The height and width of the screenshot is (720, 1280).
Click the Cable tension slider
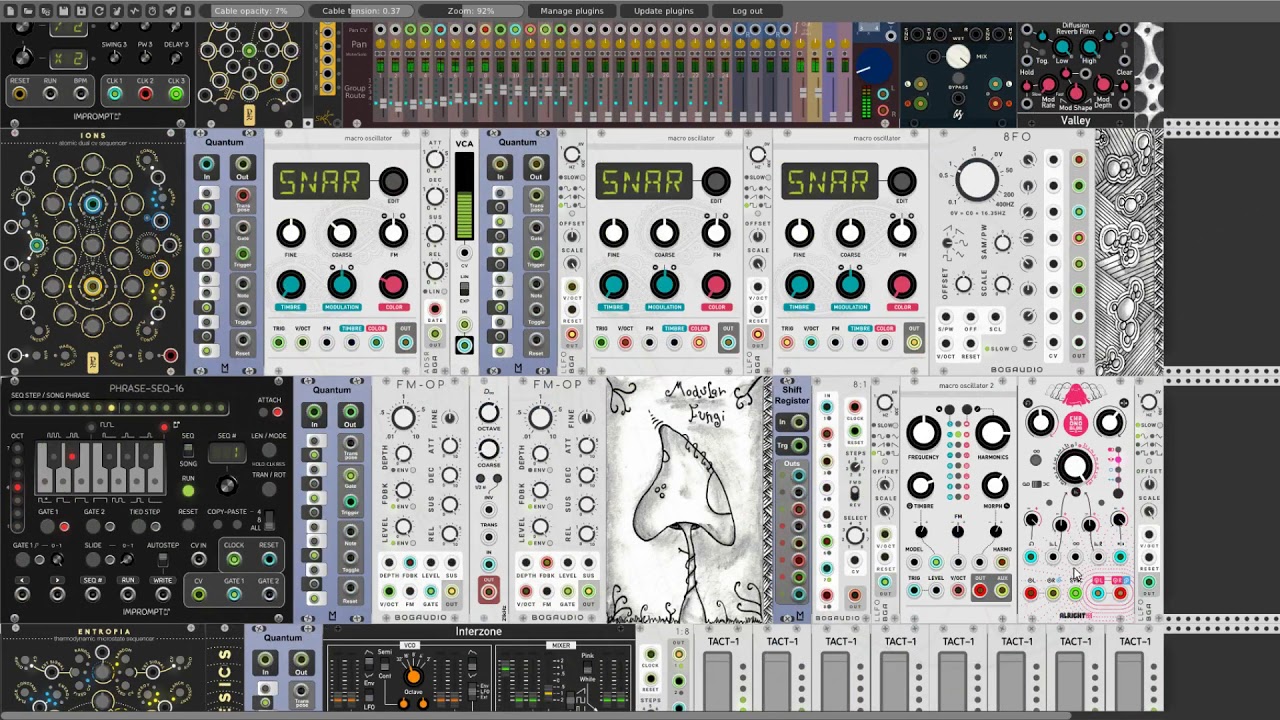pos(361,11)
